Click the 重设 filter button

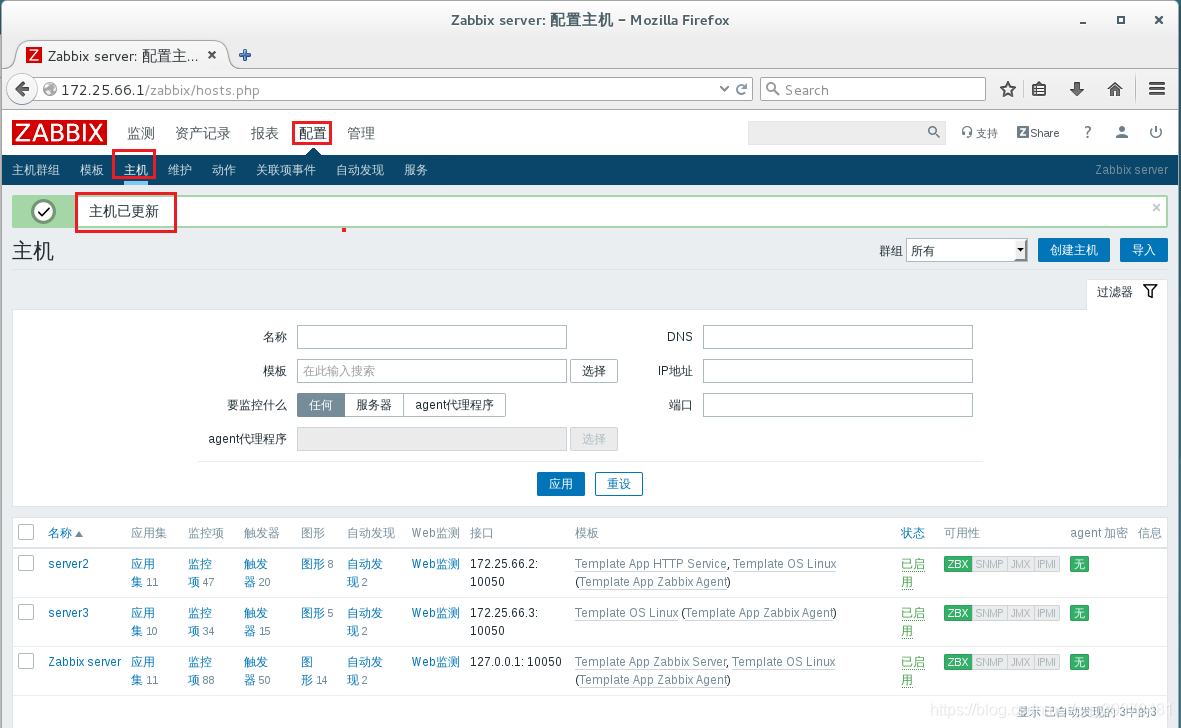point(619,484)
